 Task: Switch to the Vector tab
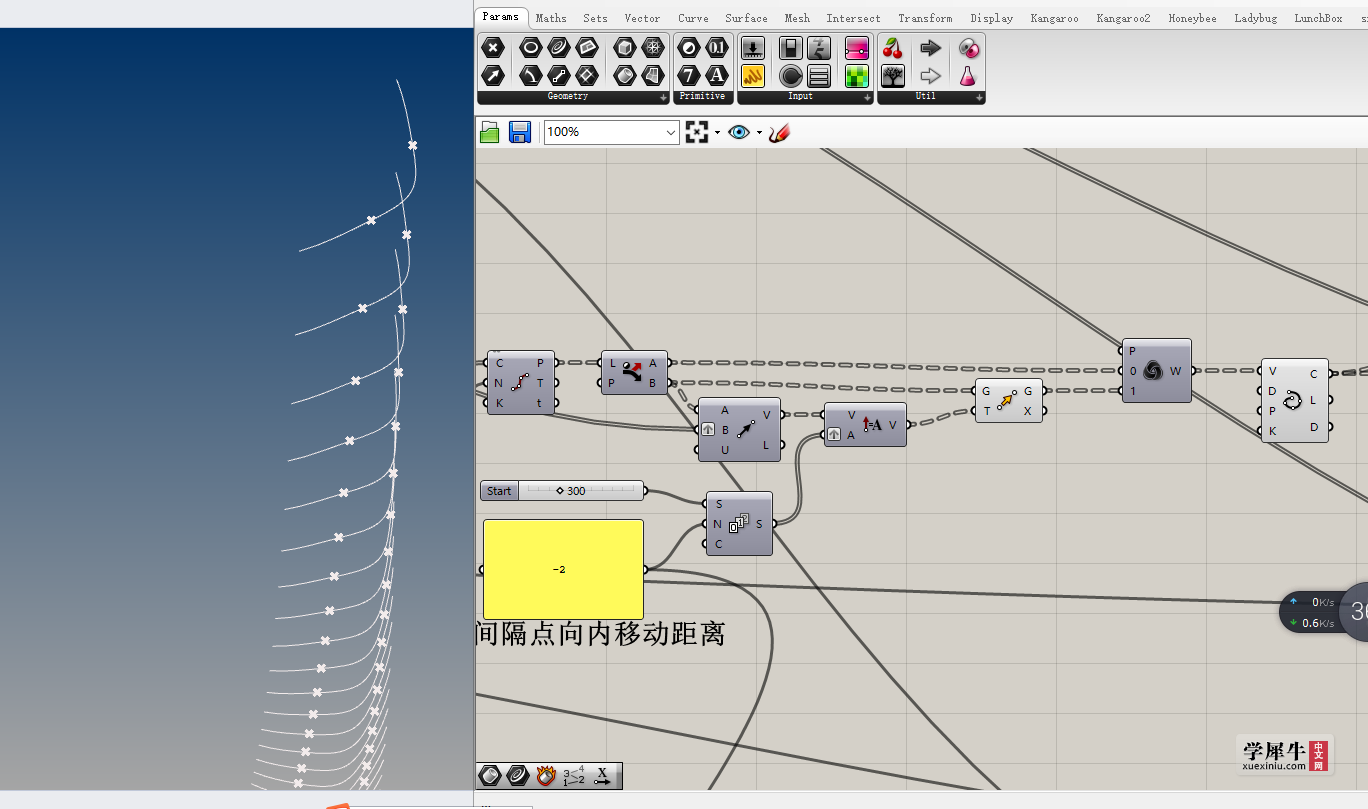click(x=642, y=18)
